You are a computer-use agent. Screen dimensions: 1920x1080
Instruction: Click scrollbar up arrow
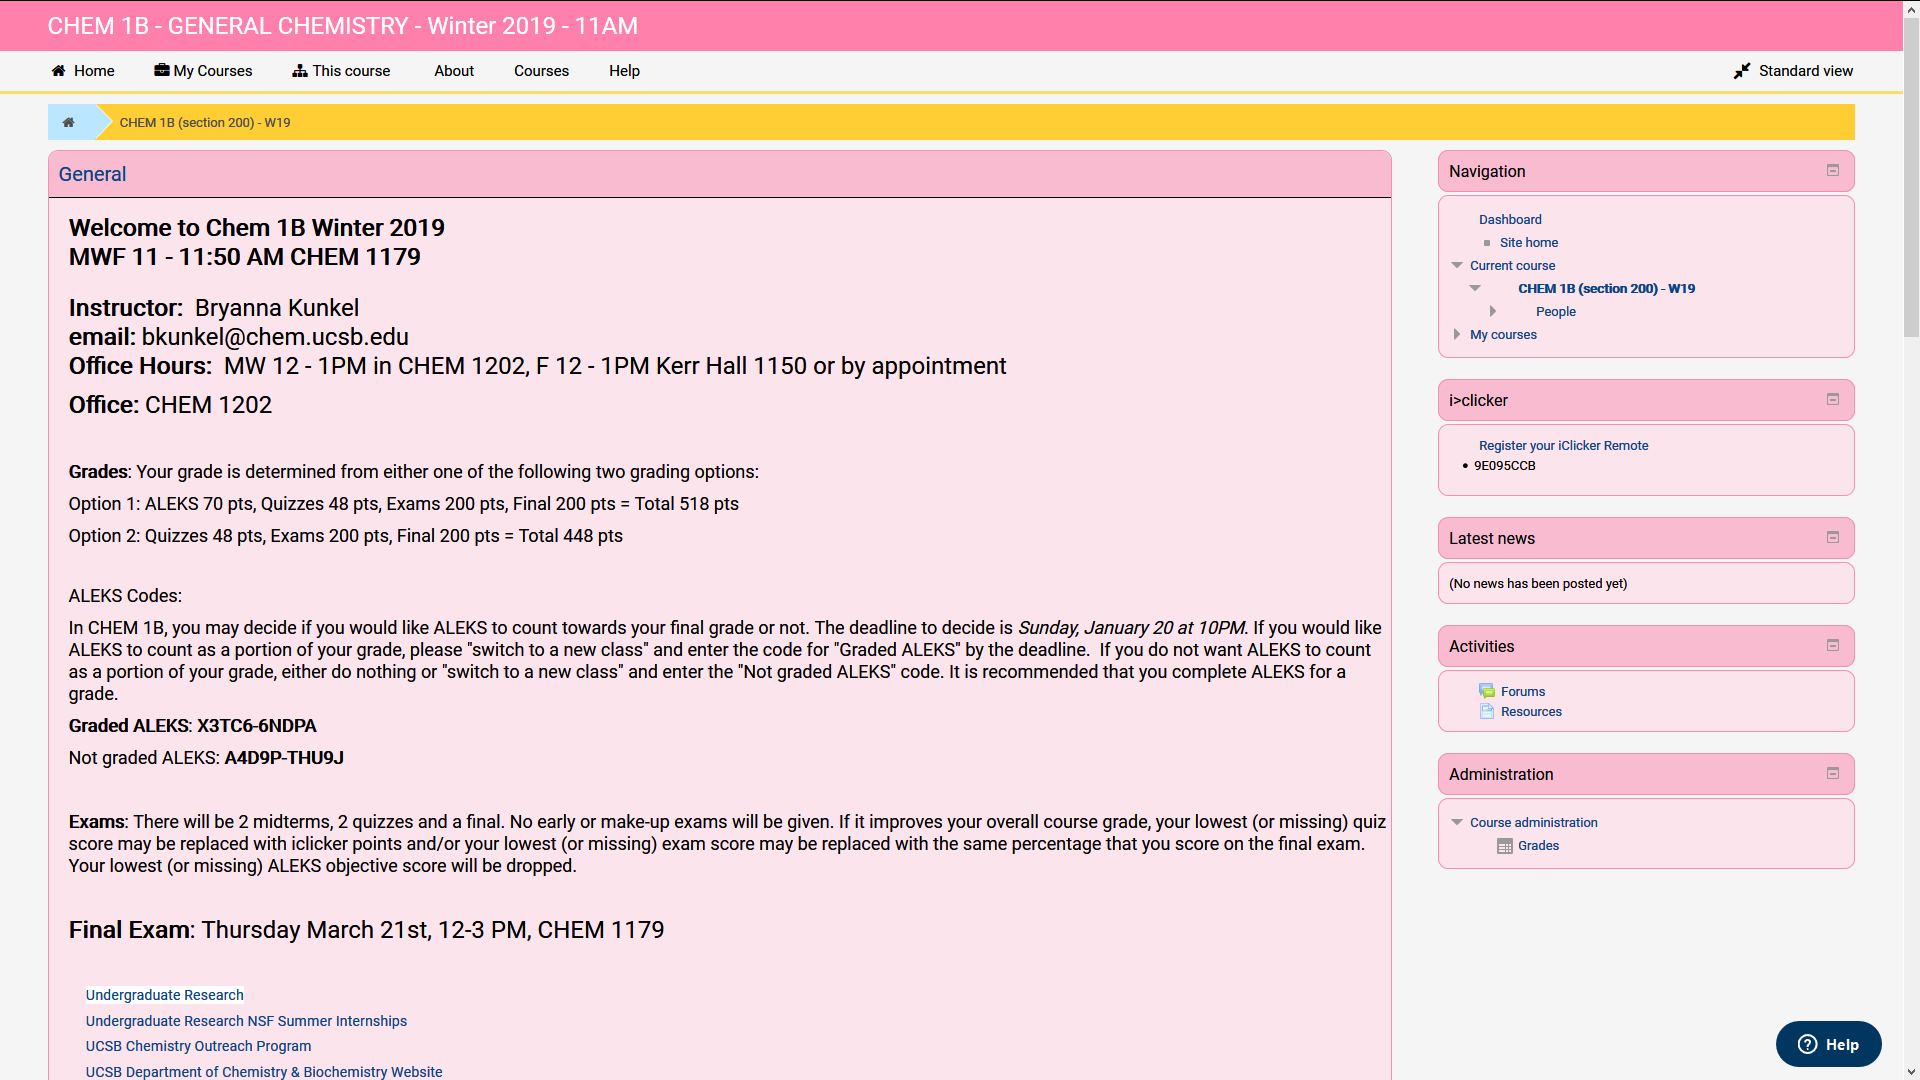[x=1911, y=9]
